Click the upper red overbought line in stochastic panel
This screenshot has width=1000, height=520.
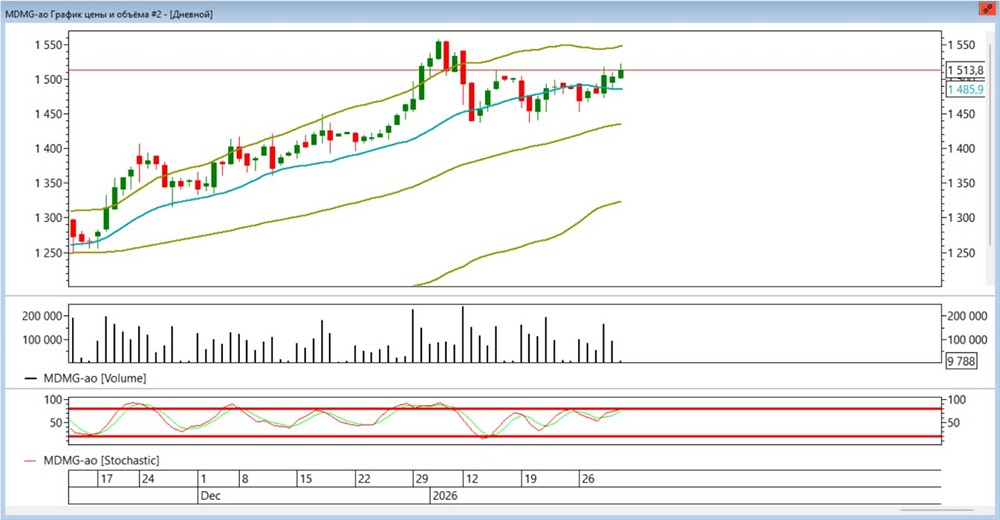504,408
